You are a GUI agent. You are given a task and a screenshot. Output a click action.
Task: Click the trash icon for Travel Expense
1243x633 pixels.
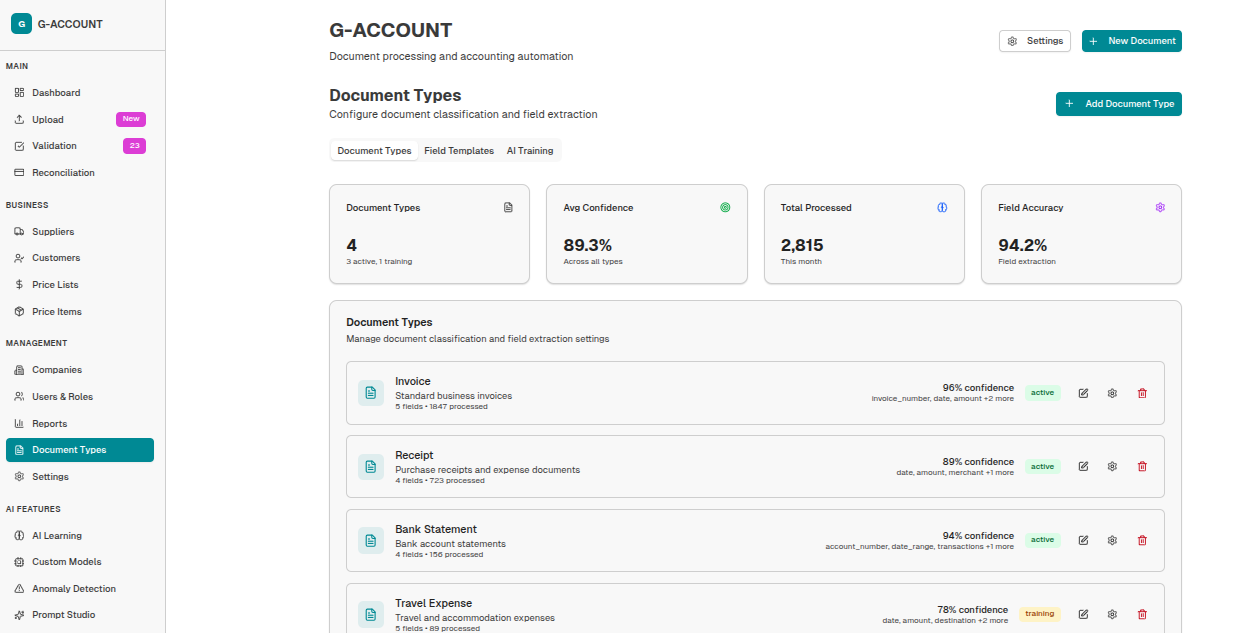point(1142,614)
